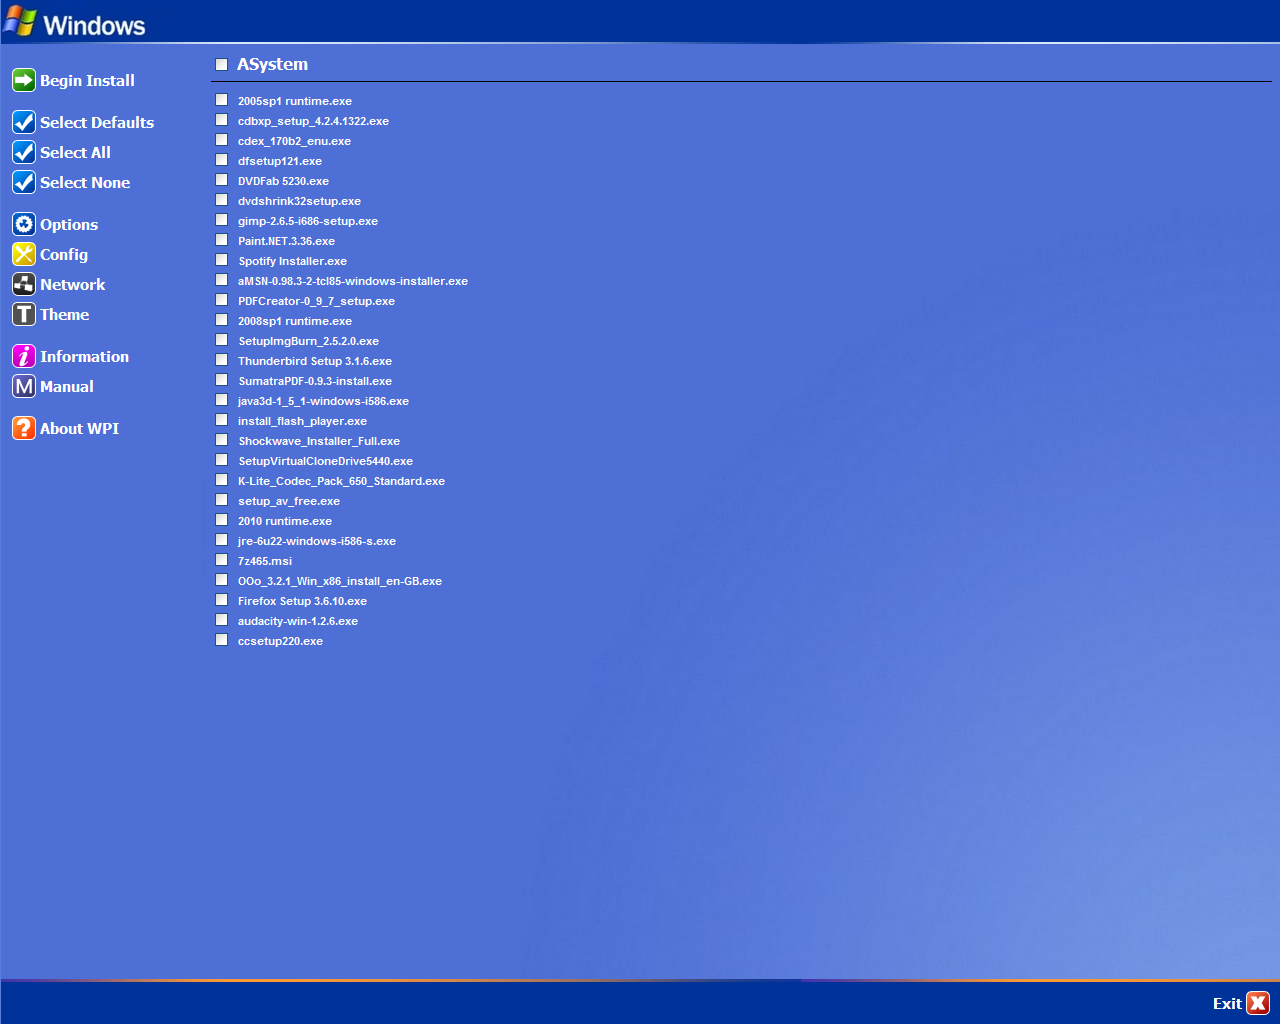Click the Select Defaults label
1280x1024 pixels.
coord(97,123)
